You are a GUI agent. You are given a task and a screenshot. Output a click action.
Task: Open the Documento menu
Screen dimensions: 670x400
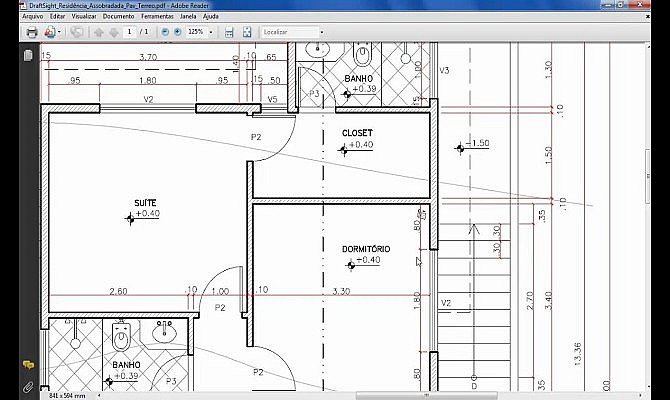tap(118, 16)
